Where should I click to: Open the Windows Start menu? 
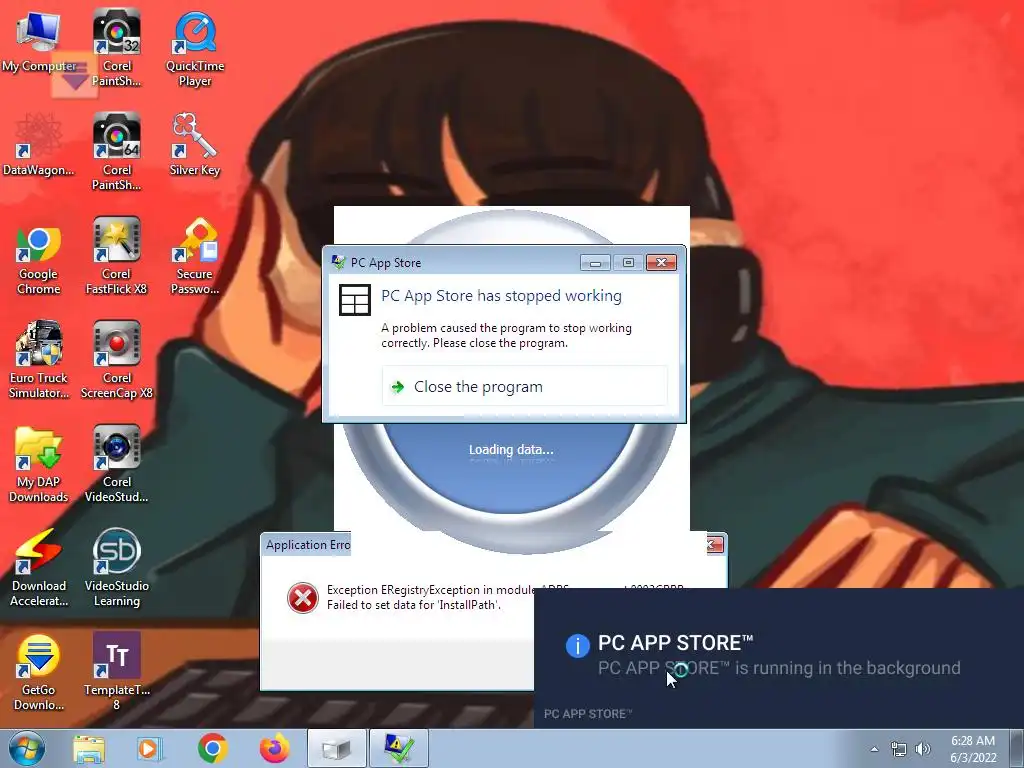point(27,748)
